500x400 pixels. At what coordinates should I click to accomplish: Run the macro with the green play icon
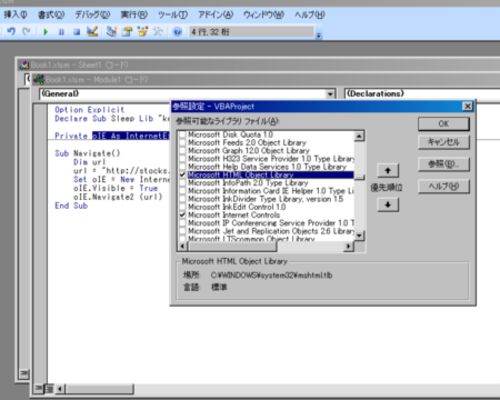(x=46, y=32)
